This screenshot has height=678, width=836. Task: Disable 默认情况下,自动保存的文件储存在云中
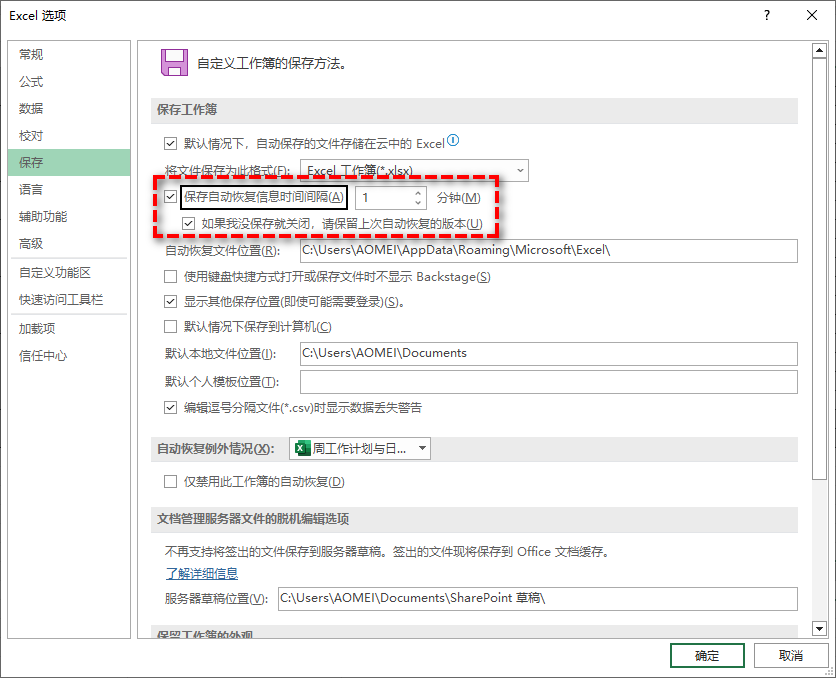point(169,141)
